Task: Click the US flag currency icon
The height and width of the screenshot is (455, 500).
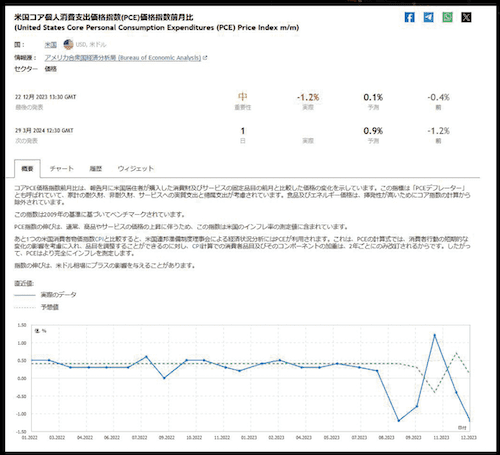Action: (68, 44)
